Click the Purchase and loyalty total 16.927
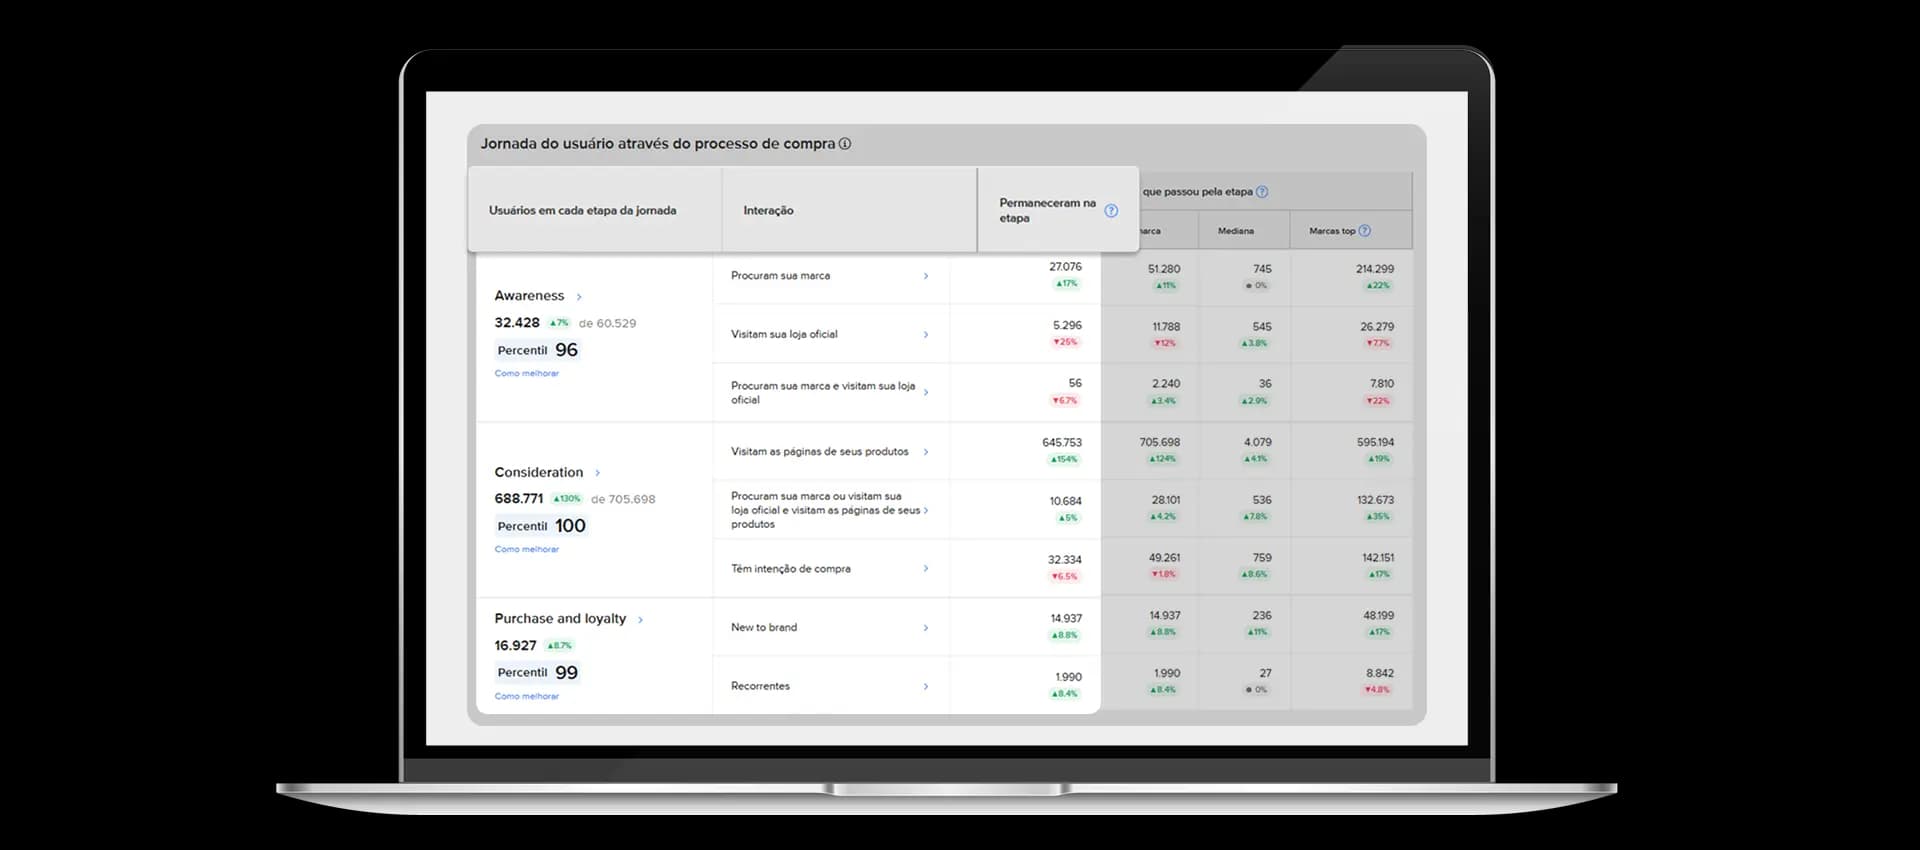The width and height of the screenshot is (1920, 850). [x=515, y=646]
